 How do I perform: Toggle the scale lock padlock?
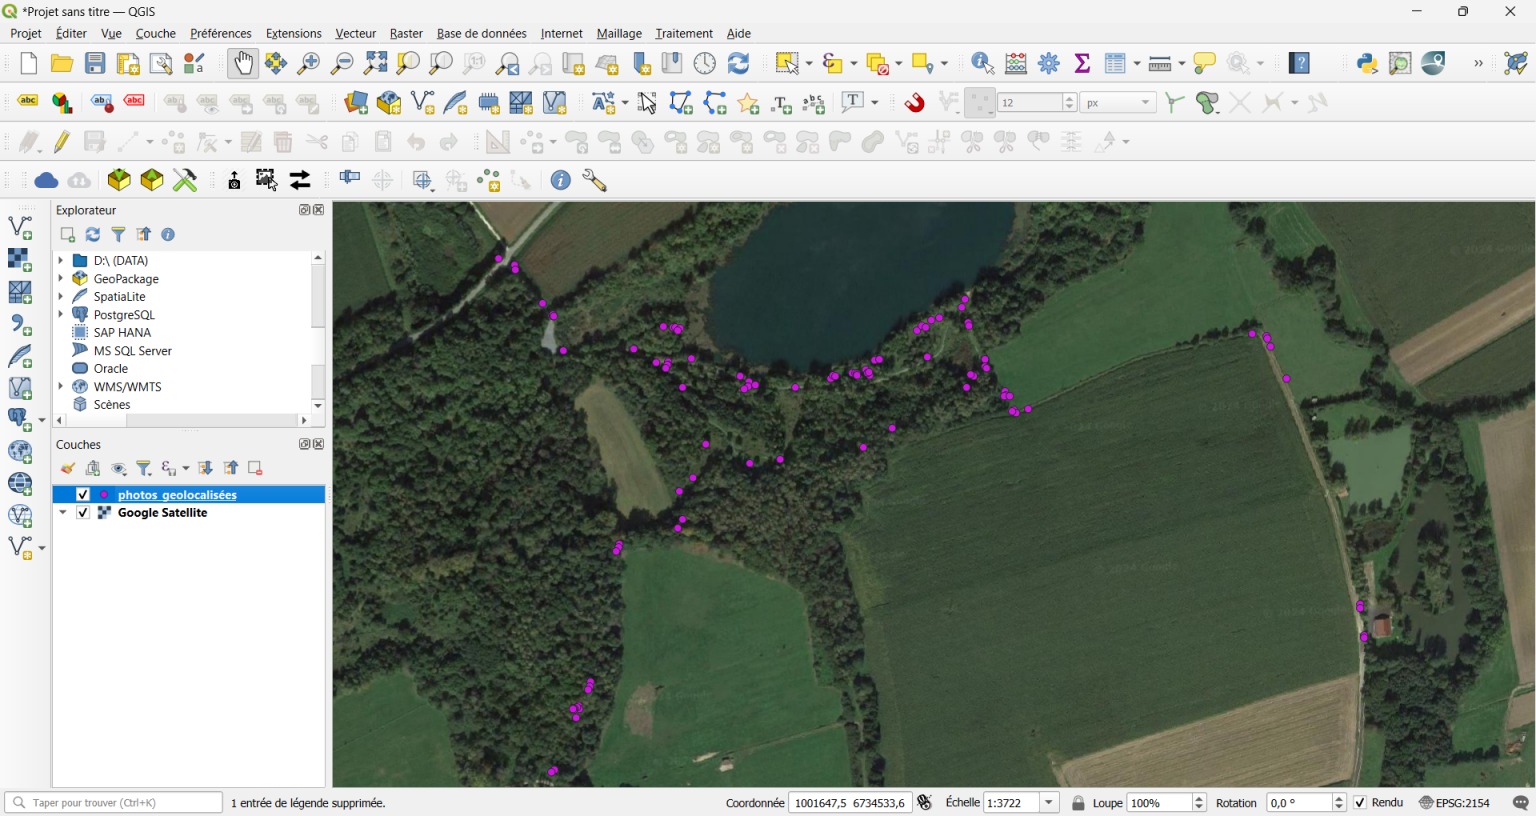1076,802
